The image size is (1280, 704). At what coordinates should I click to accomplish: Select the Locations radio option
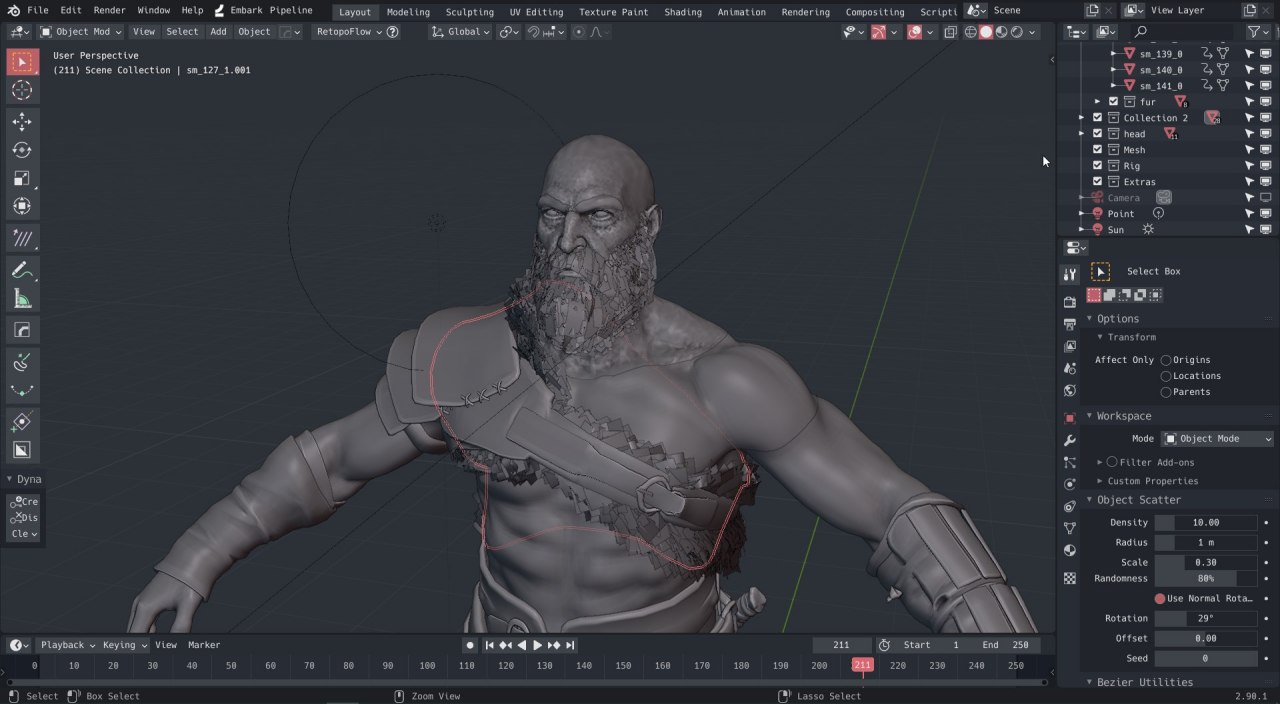pyautogui.click(x=1165, y=376)
